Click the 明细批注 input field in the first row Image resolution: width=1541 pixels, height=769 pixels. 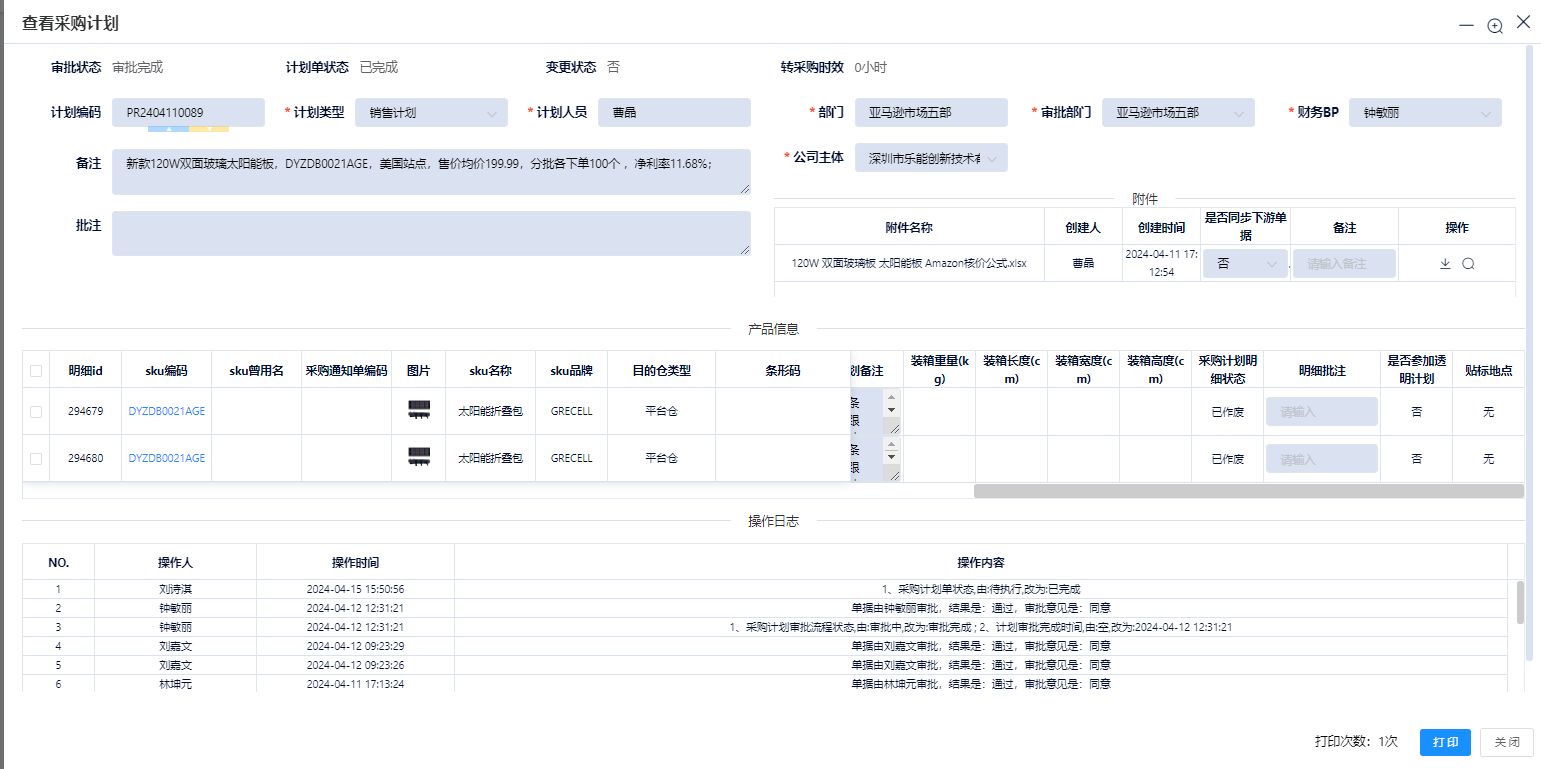pyautogui.click(x=1321, y=410)
